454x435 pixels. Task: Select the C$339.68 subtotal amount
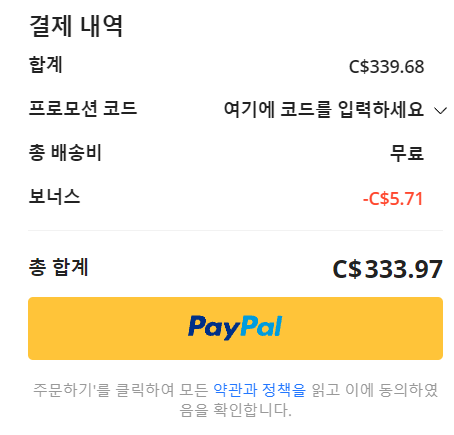coord(386,67)
